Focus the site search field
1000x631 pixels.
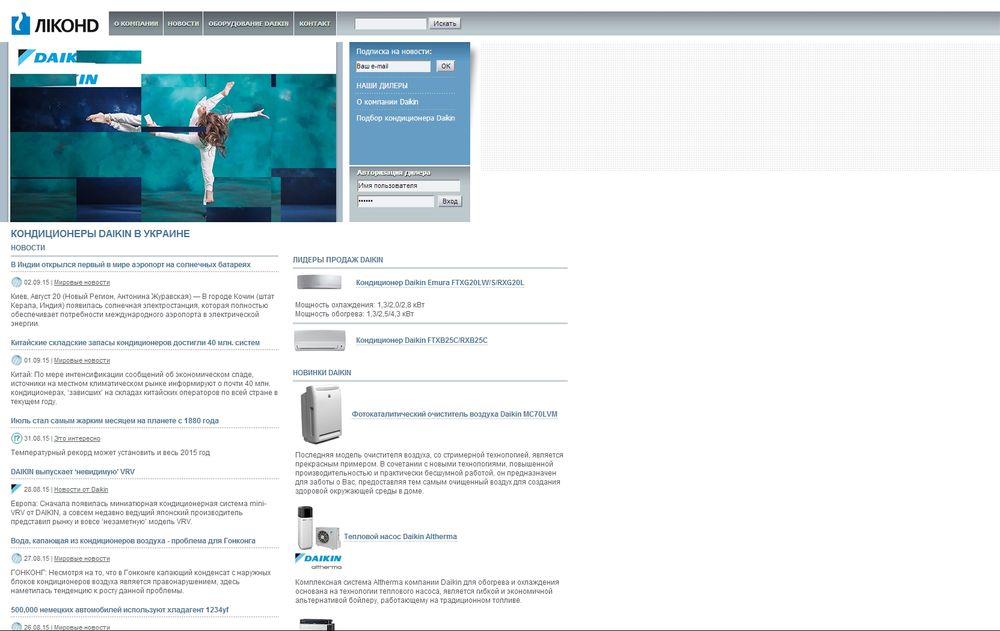click(390, 24)
